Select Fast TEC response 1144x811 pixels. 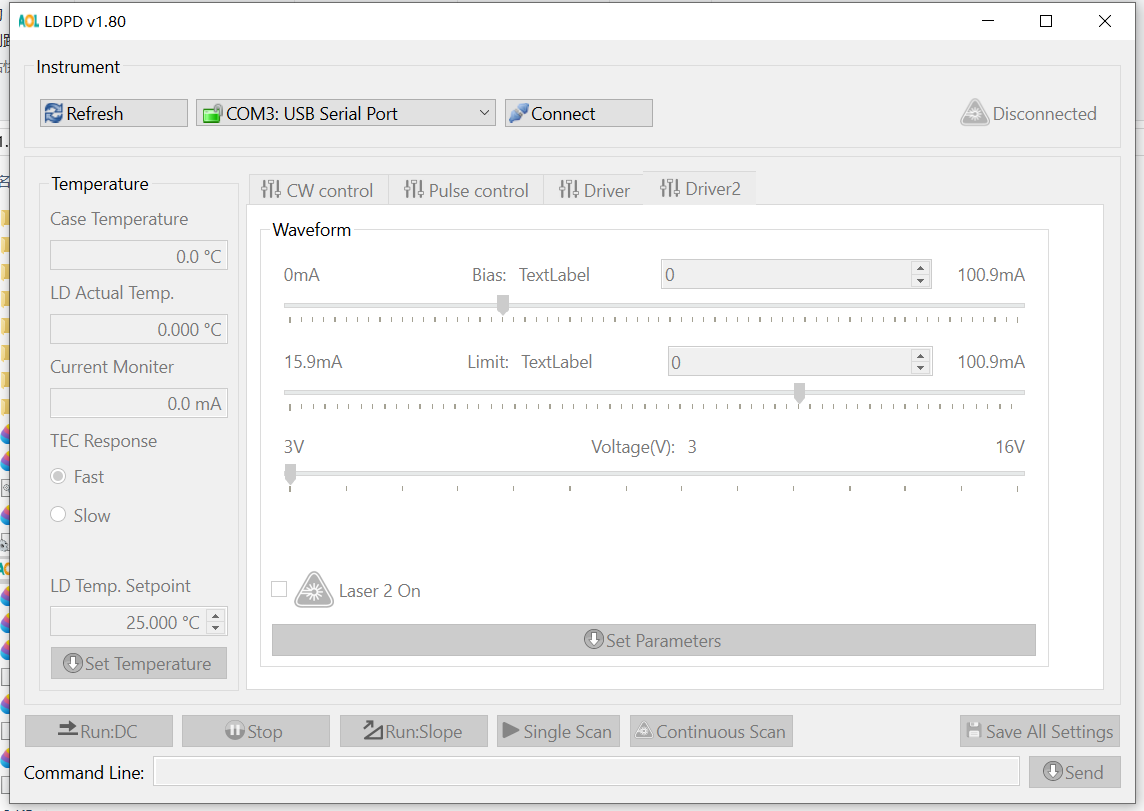coord(58,477)
